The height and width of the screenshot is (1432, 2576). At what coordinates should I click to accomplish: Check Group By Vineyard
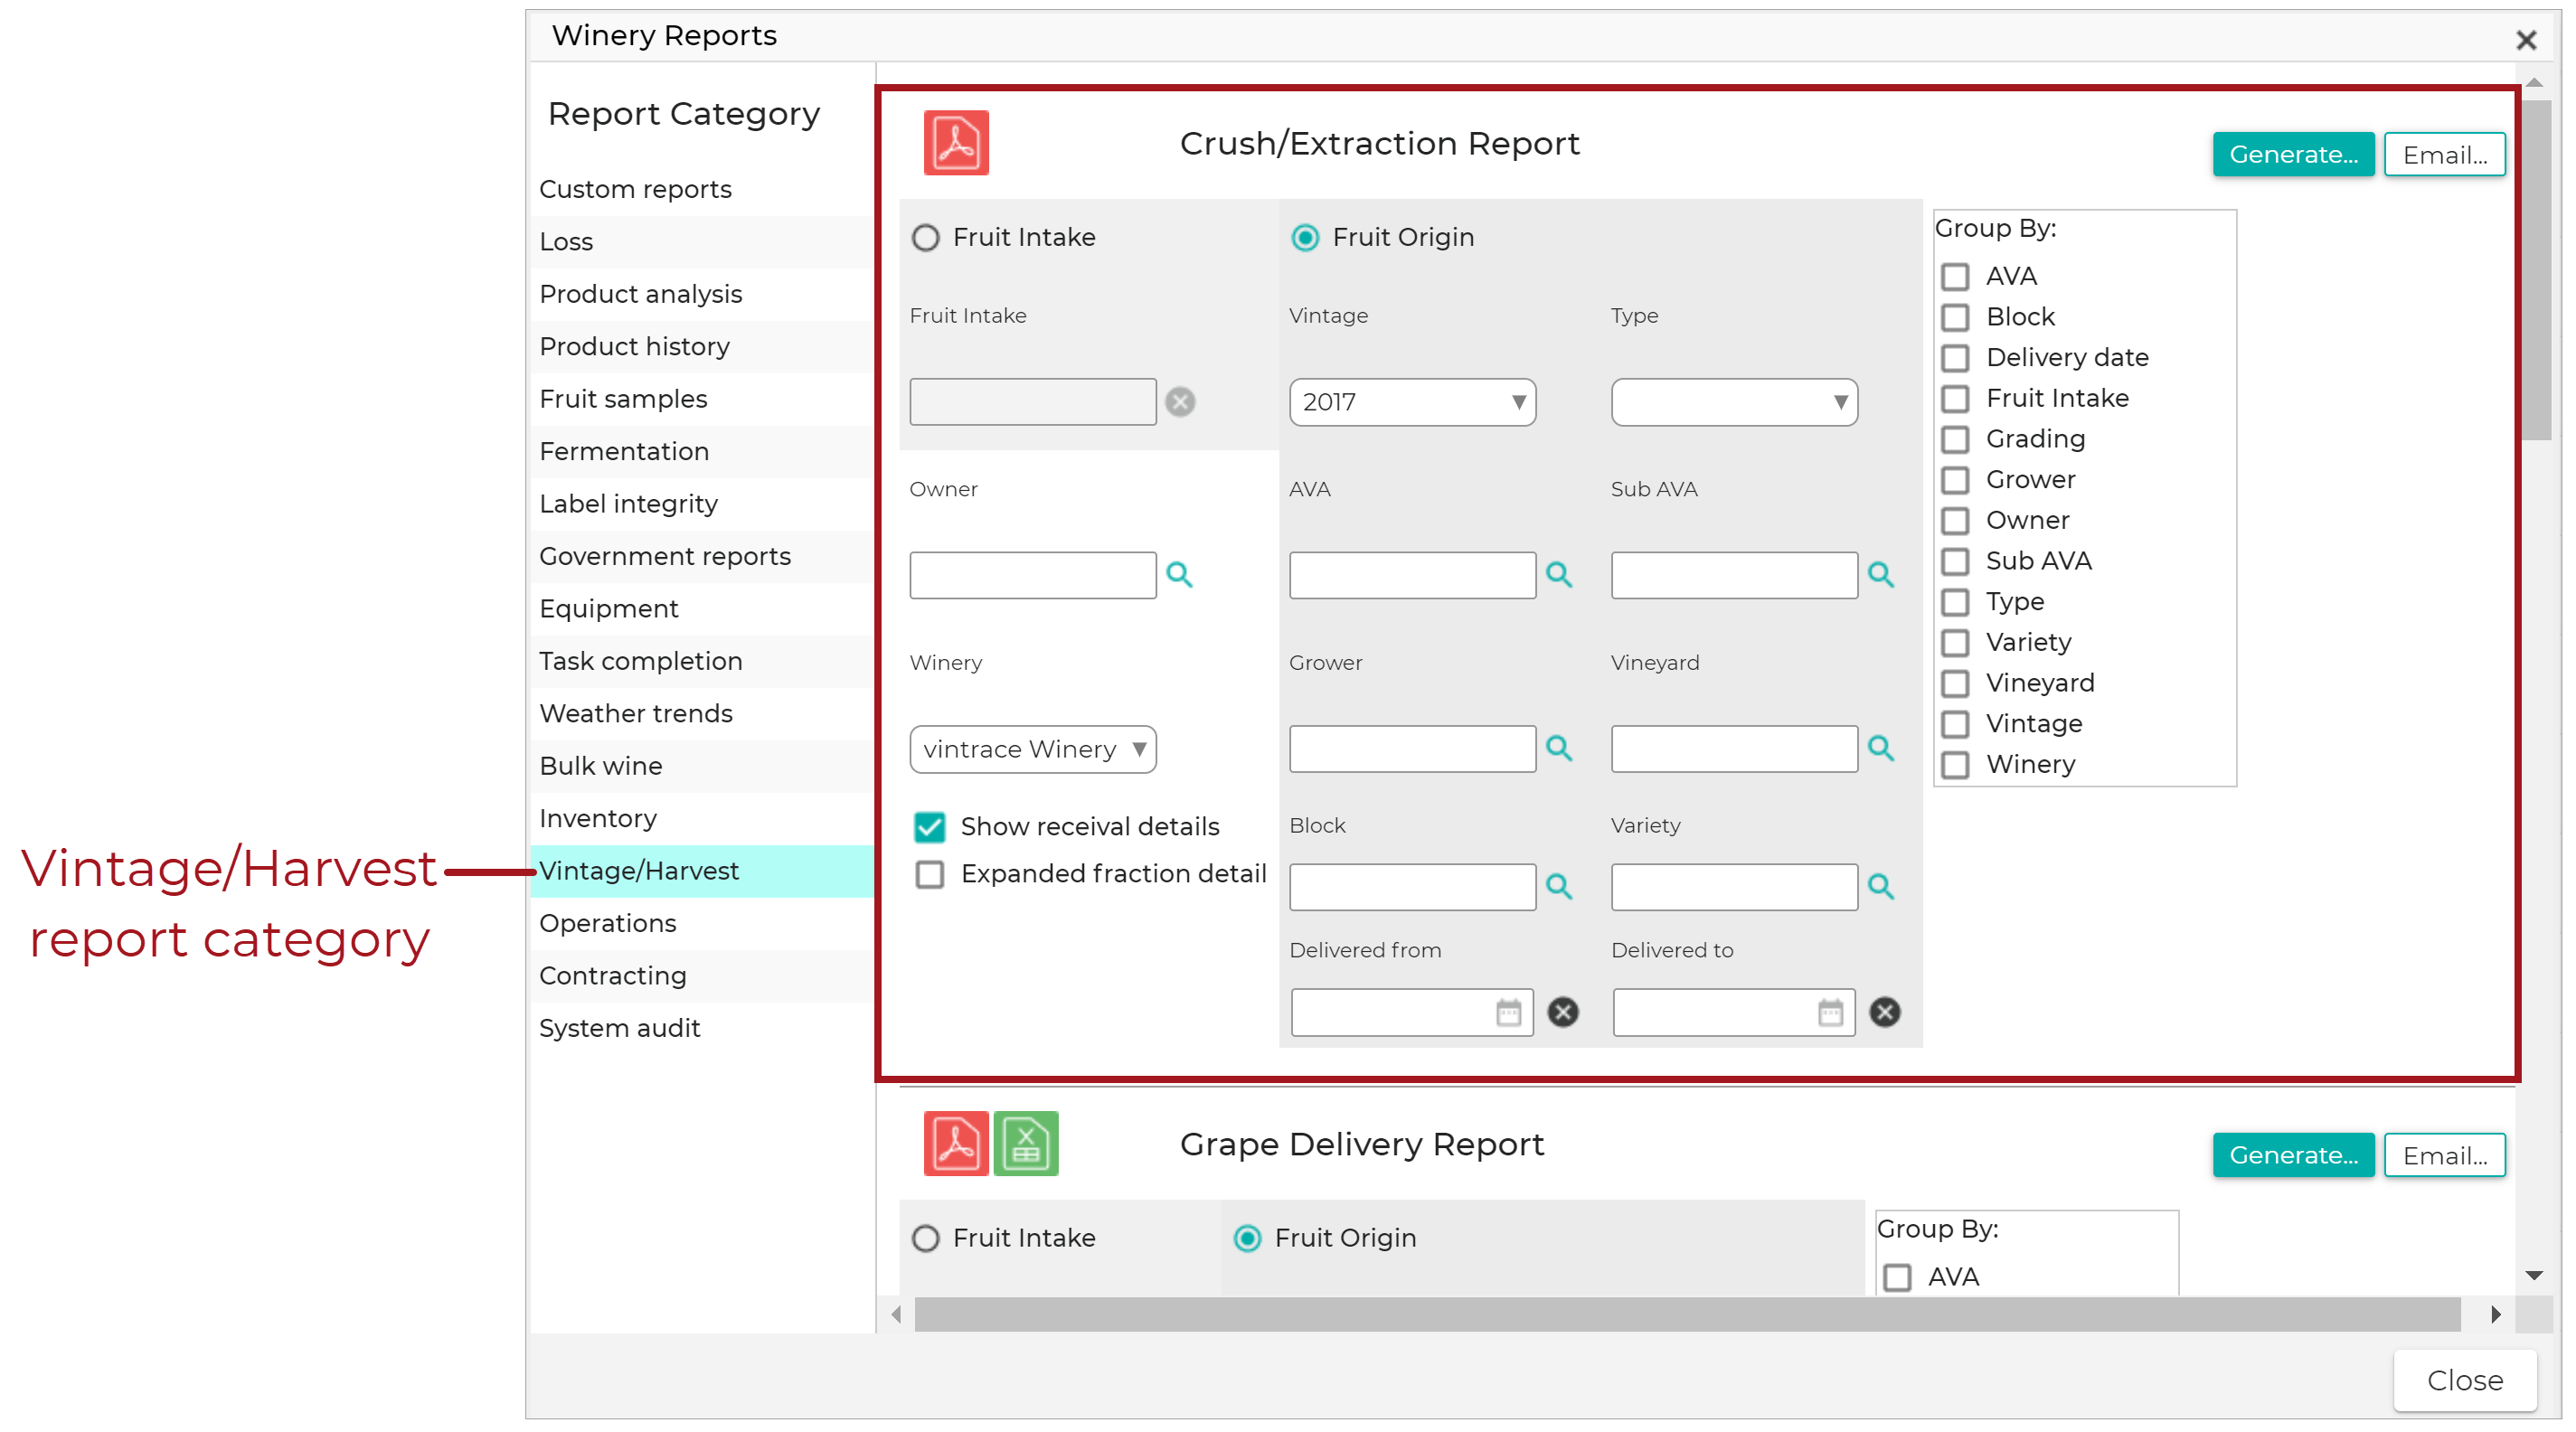pos(1954,683)
